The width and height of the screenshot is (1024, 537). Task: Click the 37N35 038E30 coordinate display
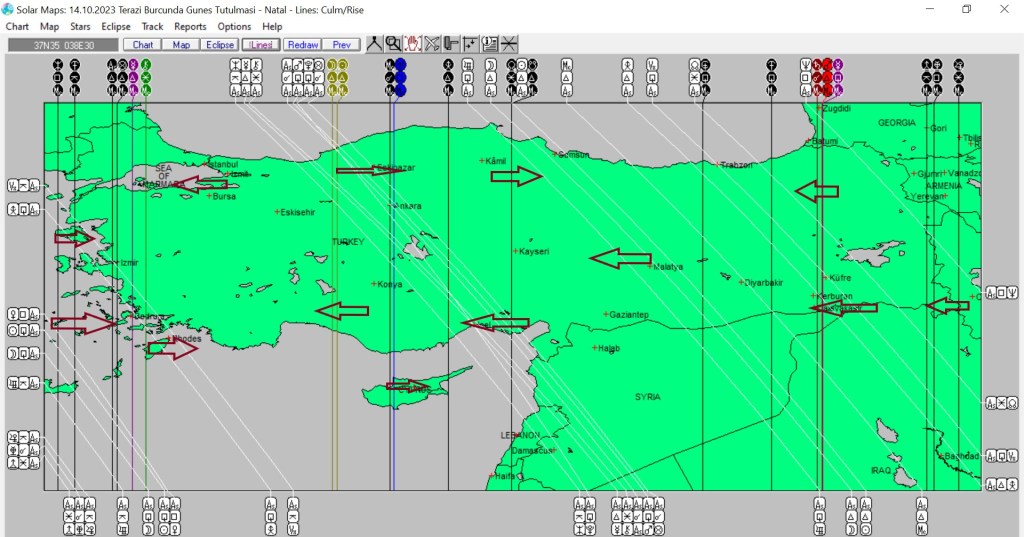pos(63,45)
